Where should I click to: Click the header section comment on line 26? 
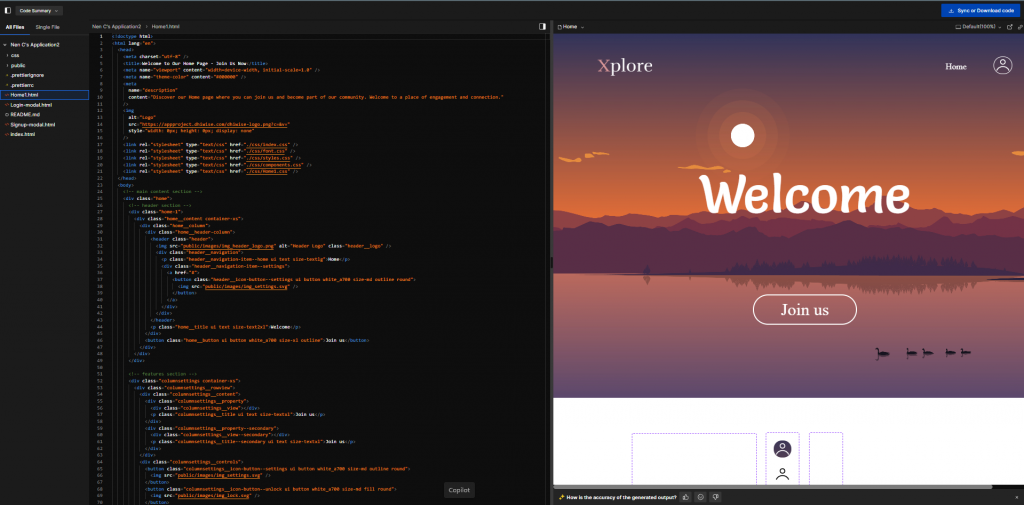tap(160, 205)
